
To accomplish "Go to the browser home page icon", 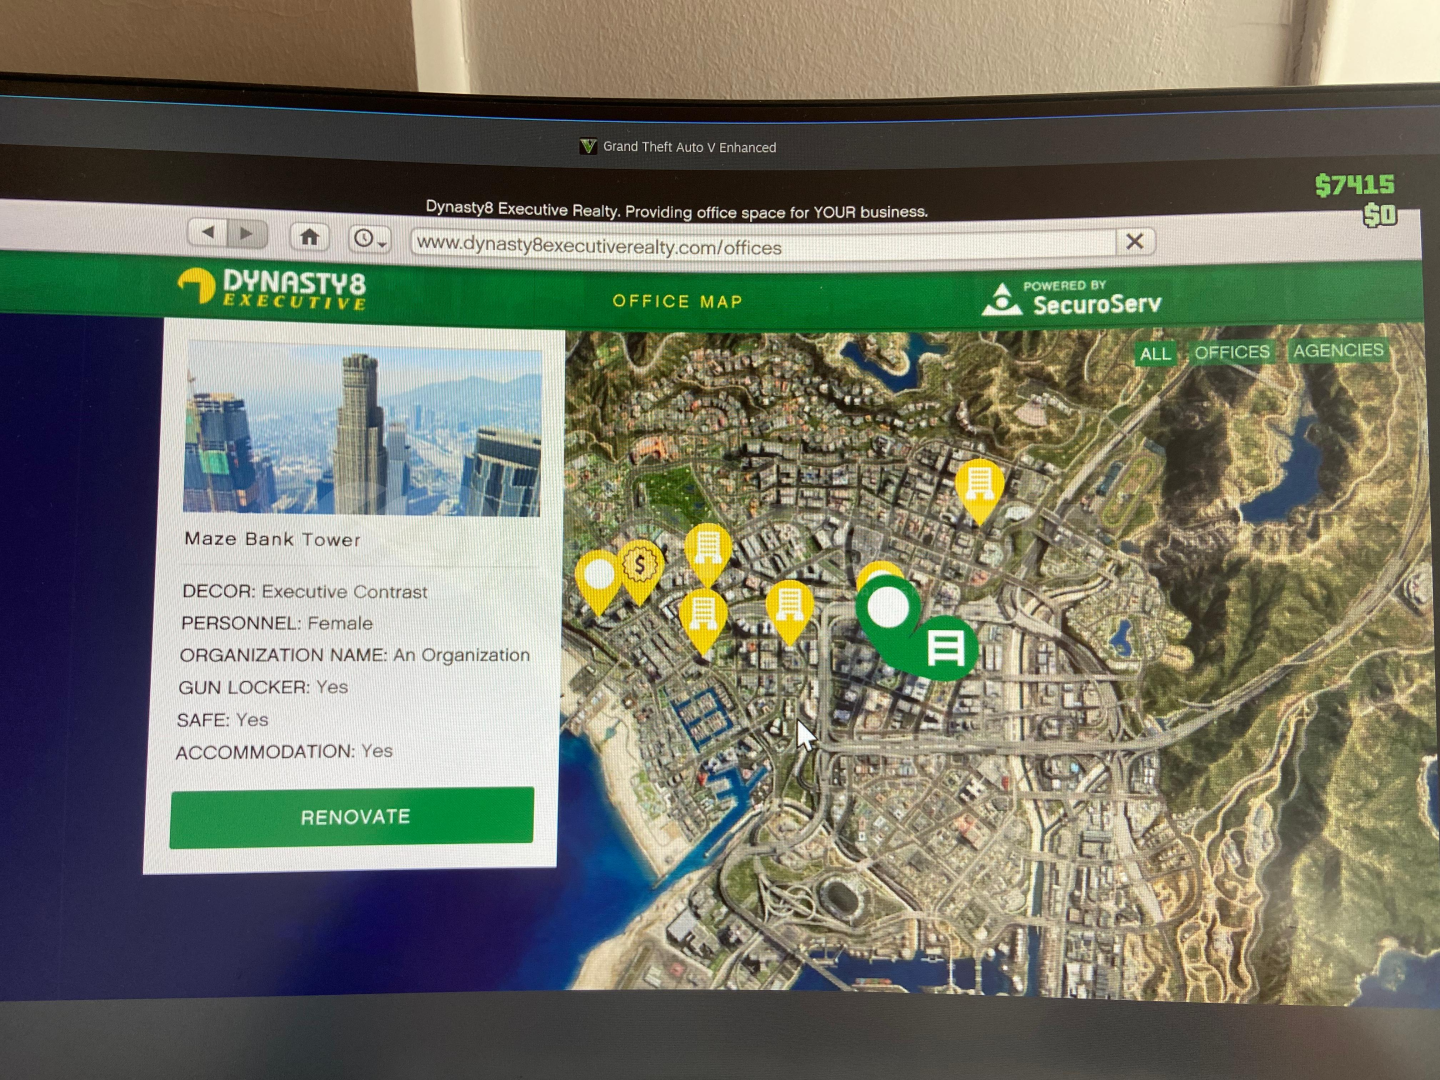I will 310,237.
